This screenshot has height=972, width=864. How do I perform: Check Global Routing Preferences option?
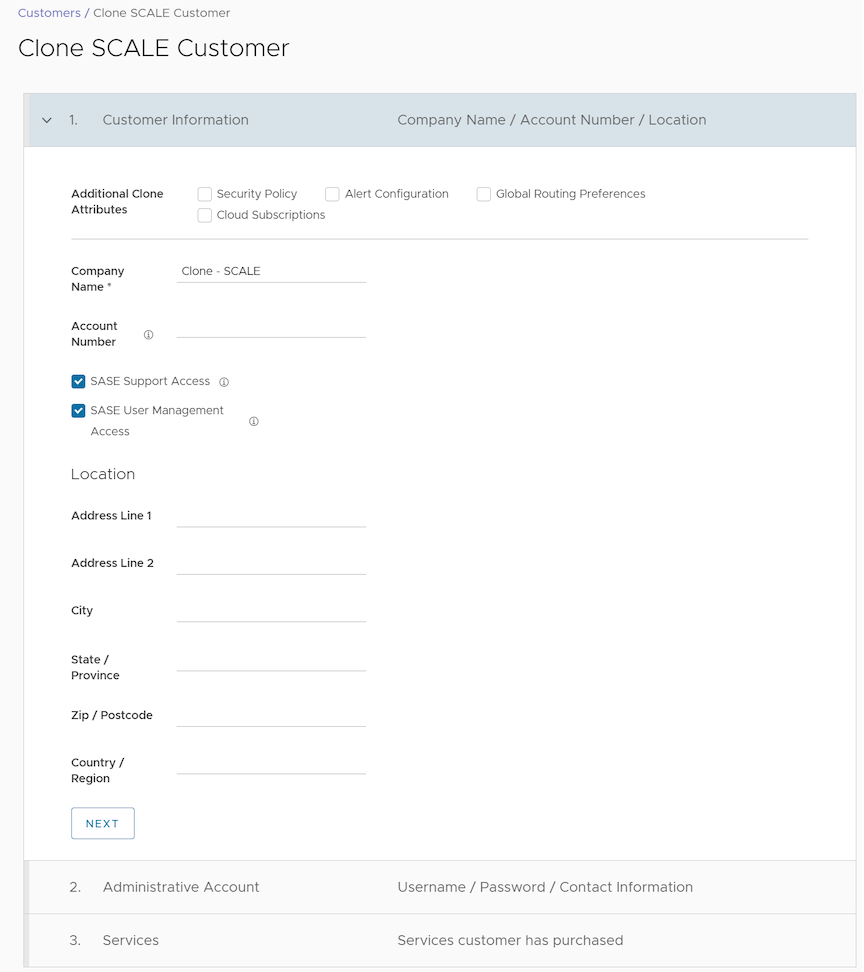[x=484, y=194]
